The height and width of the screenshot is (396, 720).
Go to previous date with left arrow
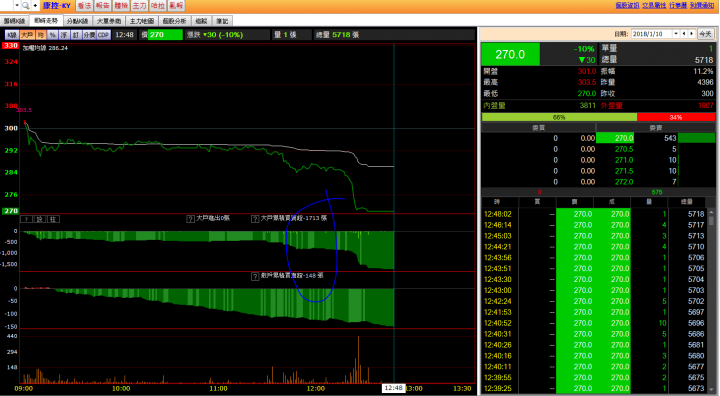(684, 34)
